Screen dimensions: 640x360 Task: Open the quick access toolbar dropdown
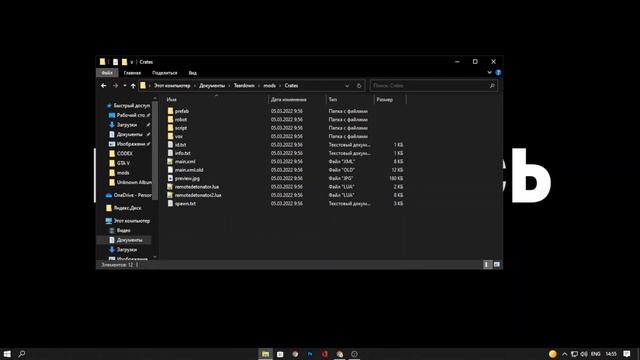tap(131, 62)
